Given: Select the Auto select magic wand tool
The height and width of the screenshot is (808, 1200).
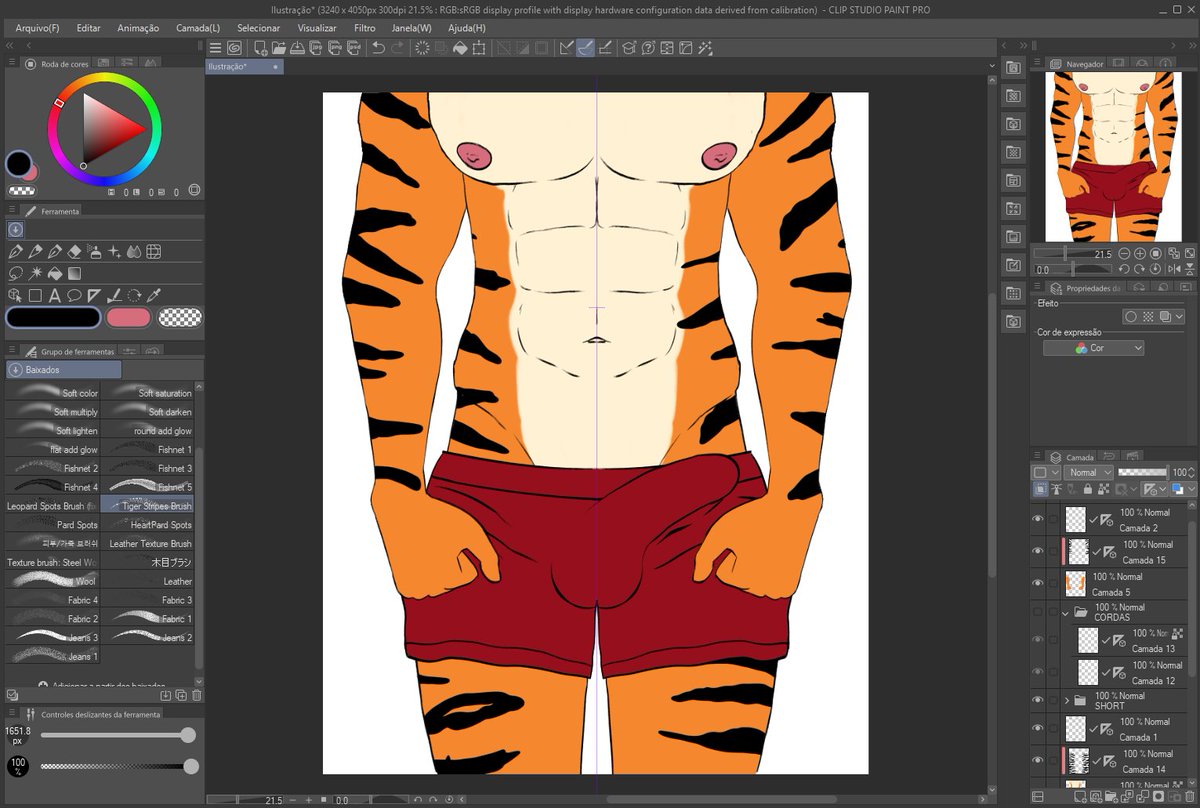Looking at the screenshot, I should click(36, 273).
